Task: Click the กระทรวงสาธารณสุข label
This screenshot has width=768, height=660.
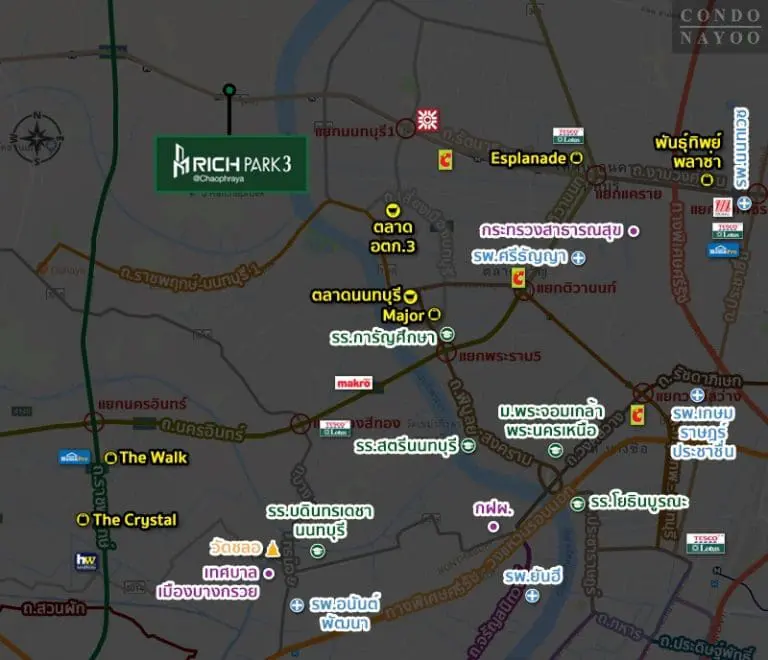Action: (552, 231)
